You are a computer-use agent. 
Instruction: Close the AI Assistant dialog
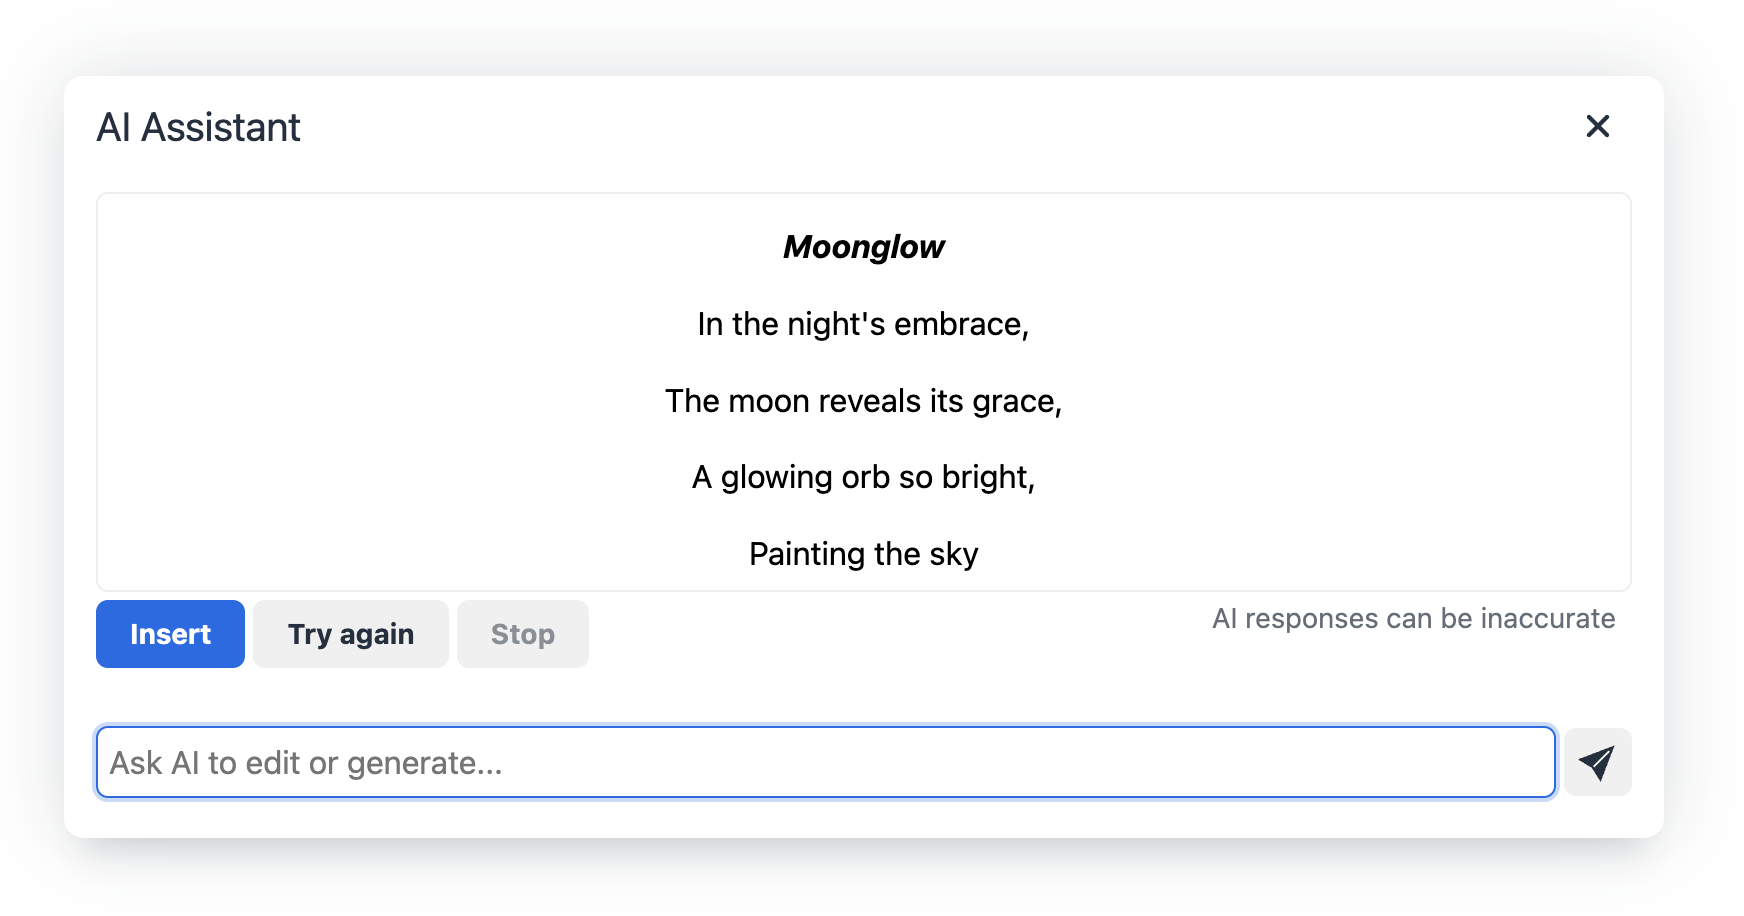click(x=1597, y=126)
